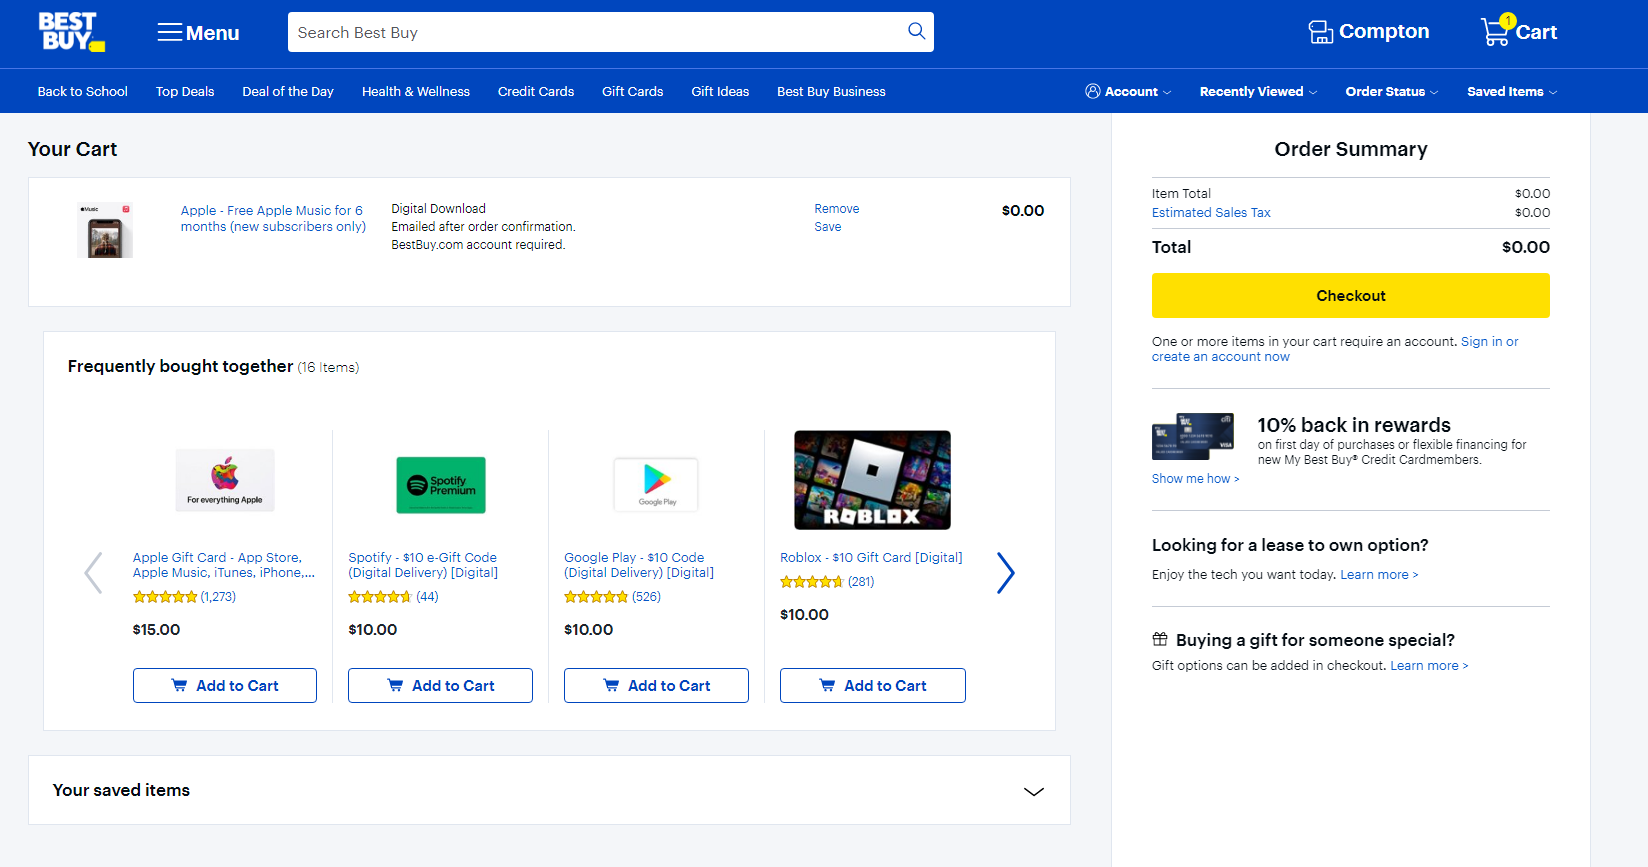View Apple Gift Card 1,273 reviews
The width and height of the screenshot is (1648, 867).
(184, 597)
